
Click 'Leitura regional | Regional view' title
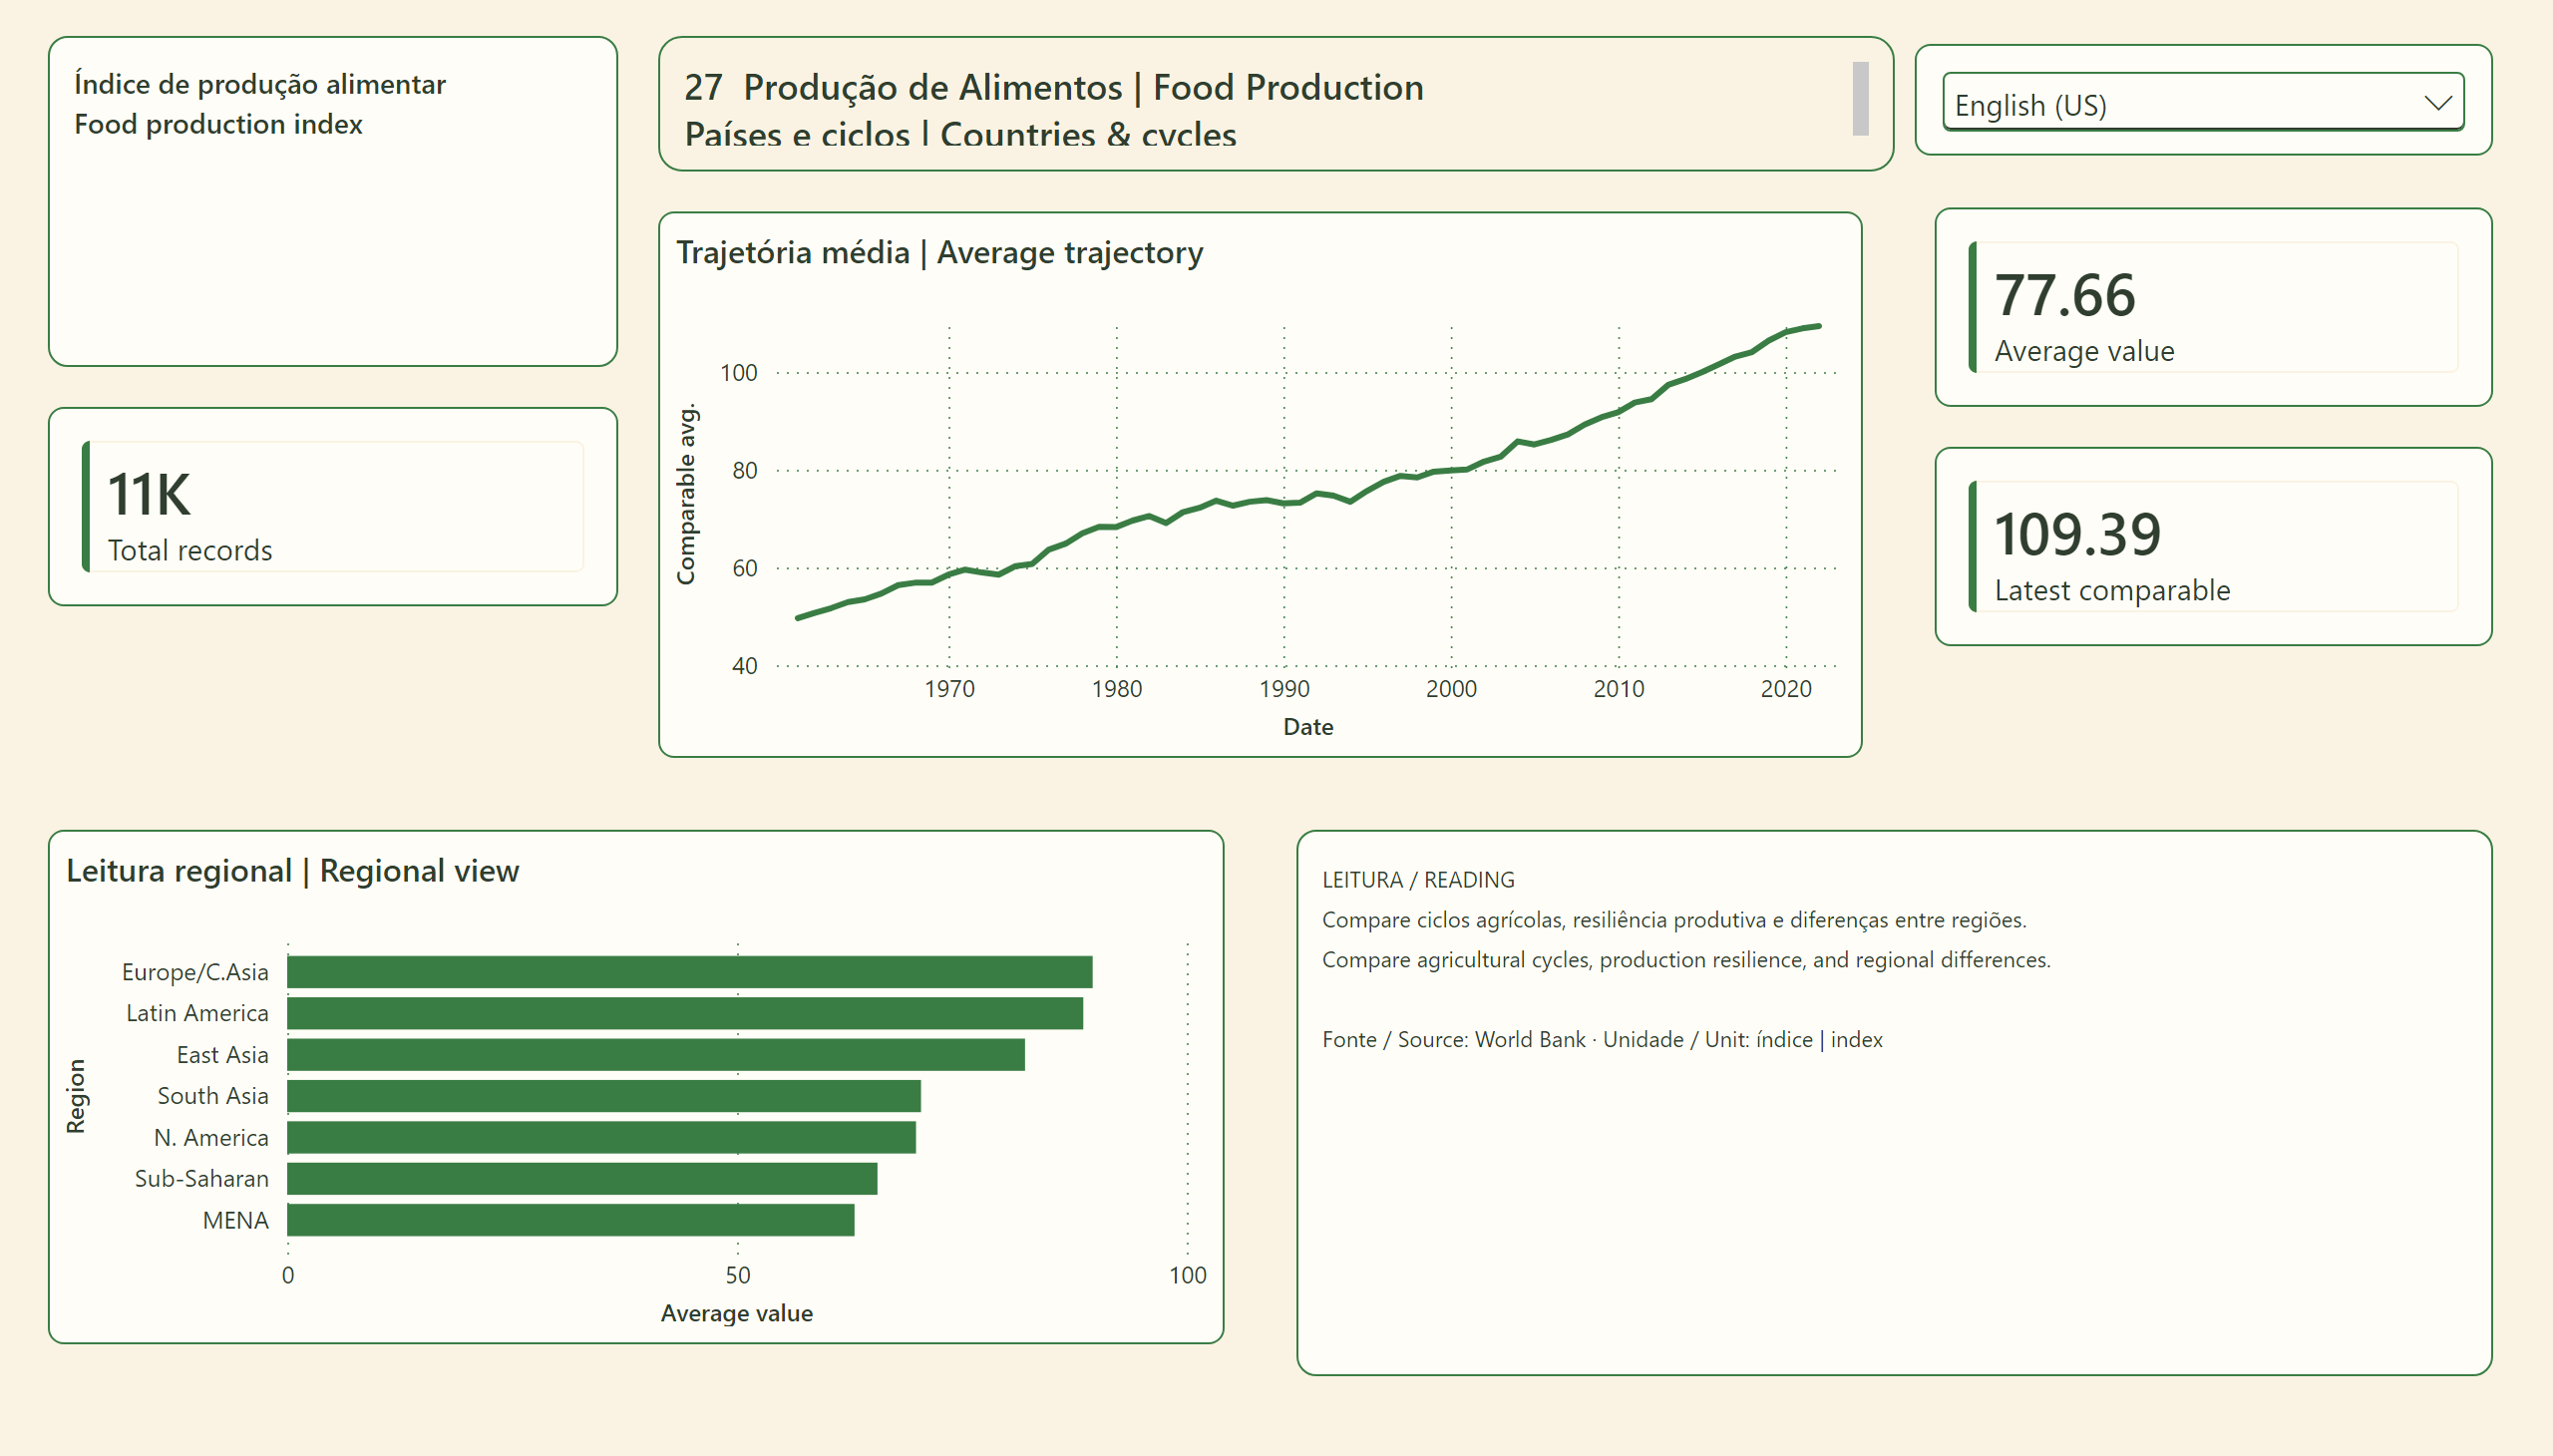point(293,871)
